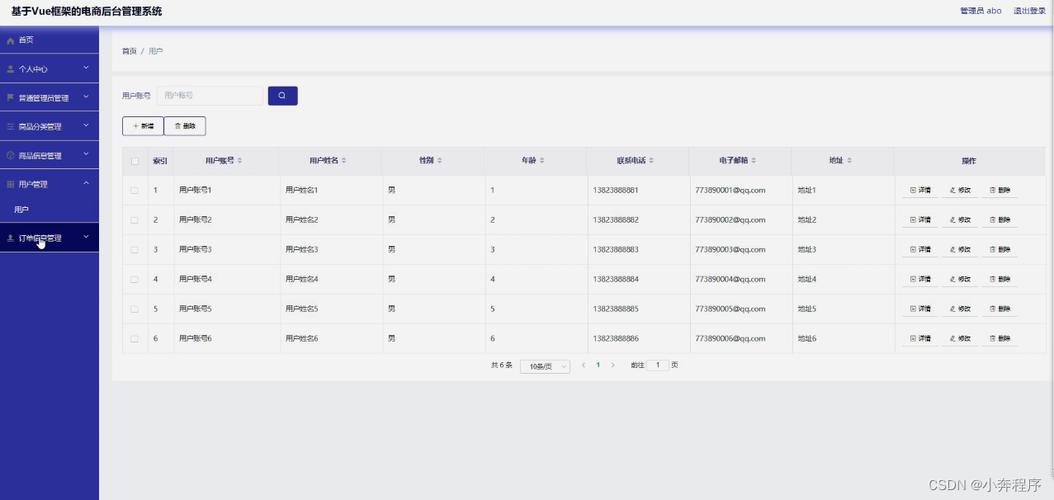Check the box for row 2
Screen dimensions: 1054x500
134,220
